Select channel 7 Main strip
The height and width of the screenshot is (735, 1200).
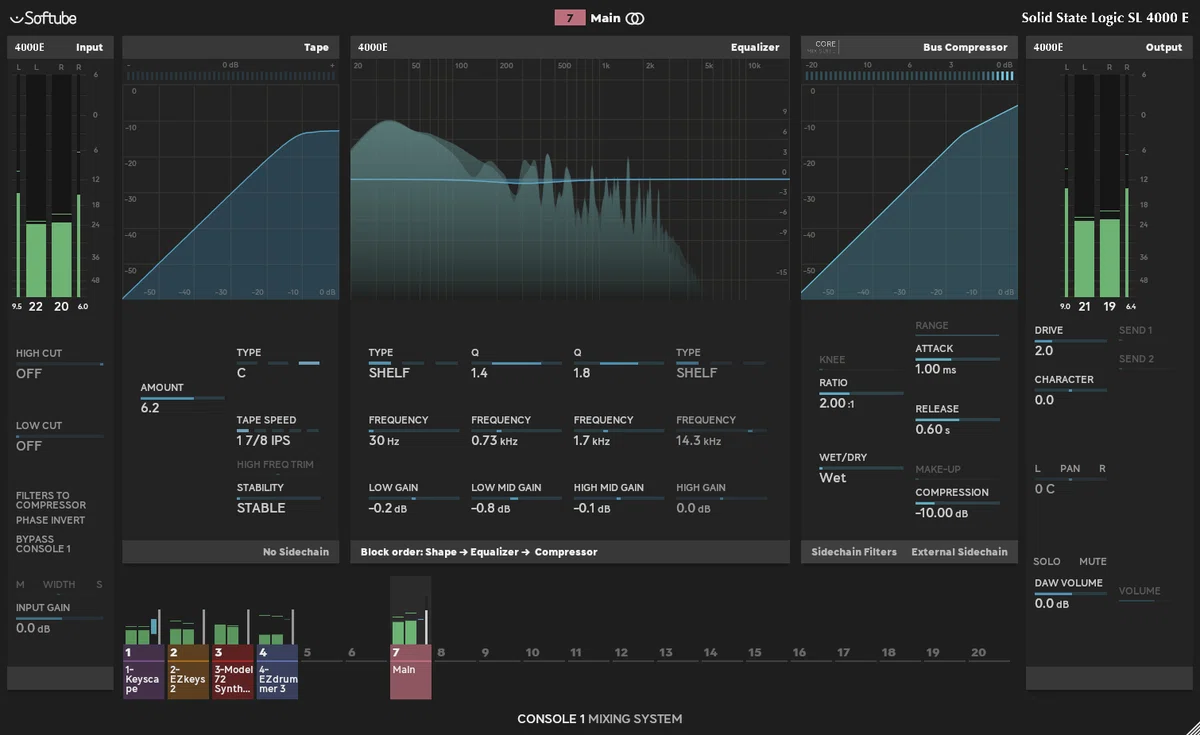[x=411, y=671]
